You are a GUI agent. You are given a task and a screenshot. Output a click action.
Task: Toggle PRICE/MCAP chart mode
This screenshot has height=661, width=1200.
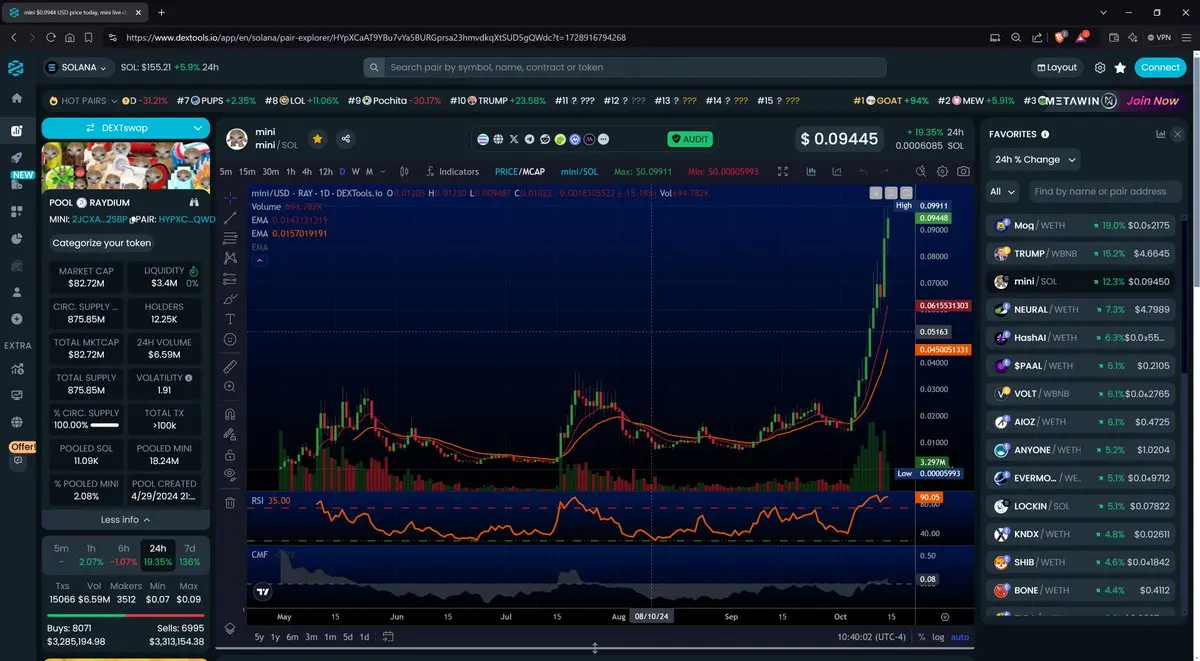tap(520, 171)
